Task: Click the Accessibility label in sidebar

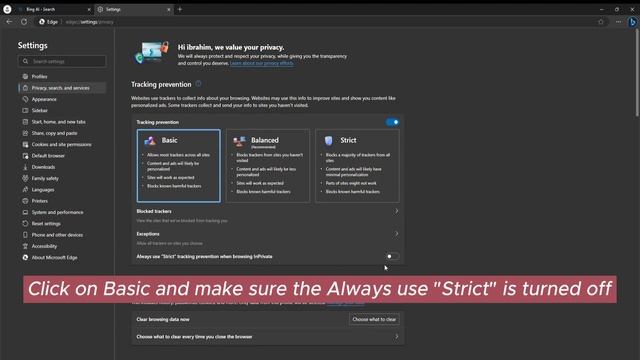Action: click(44, 246)
